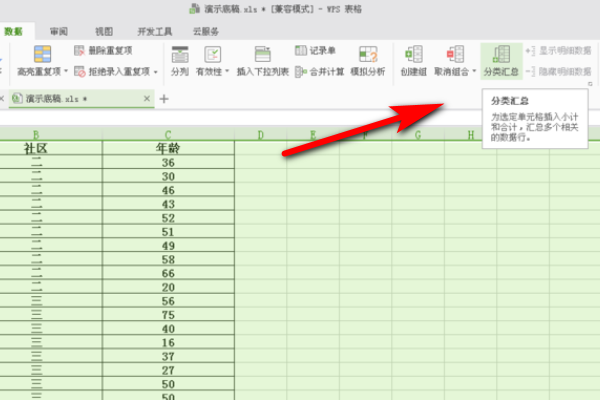Select cell with age 46
The width and height of the screenshot is (600, 400).
click(x=168, y=190)
